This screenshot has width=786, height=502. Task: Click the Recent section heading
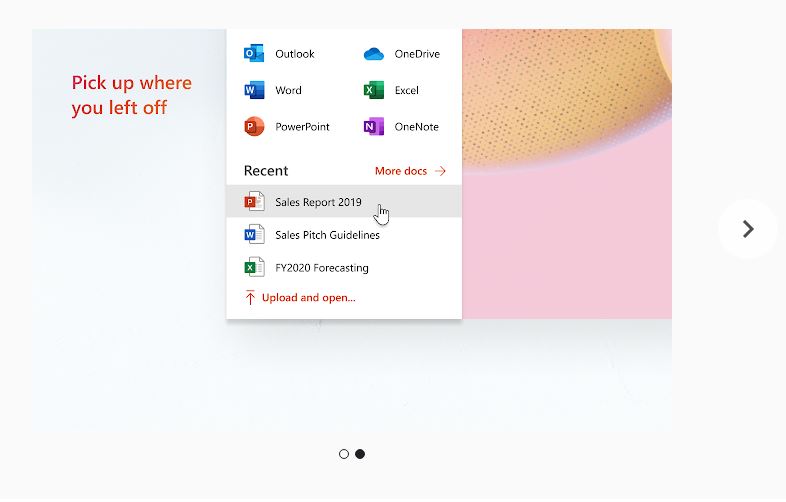pyautogui.click(x=266, y=171)
